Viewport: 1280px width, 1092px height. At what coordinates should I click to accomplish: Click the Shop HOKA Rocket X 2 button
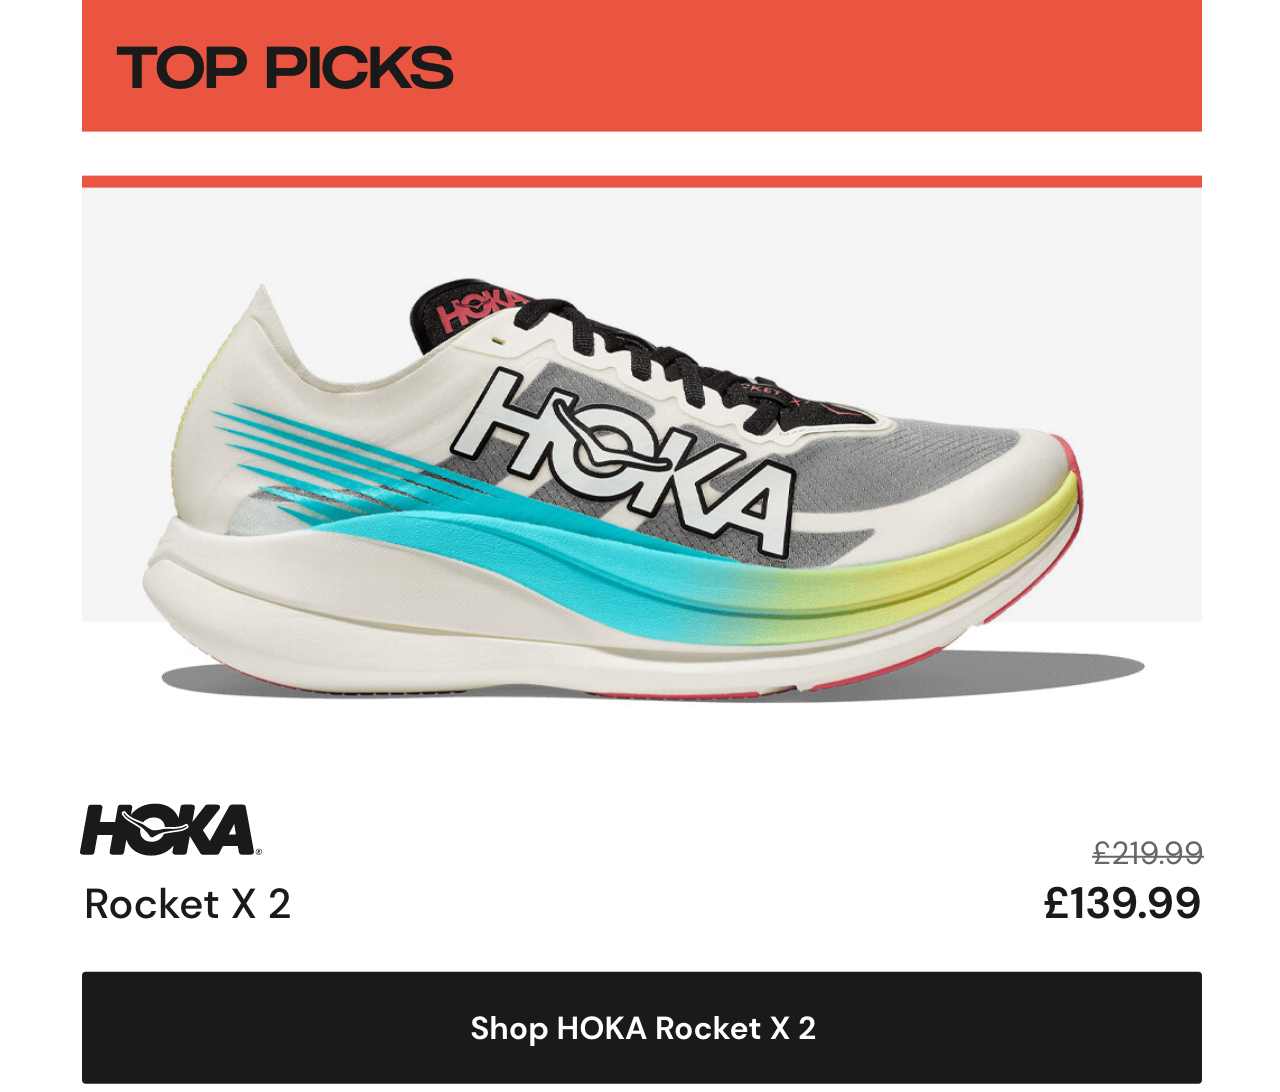click(641, 1028)
